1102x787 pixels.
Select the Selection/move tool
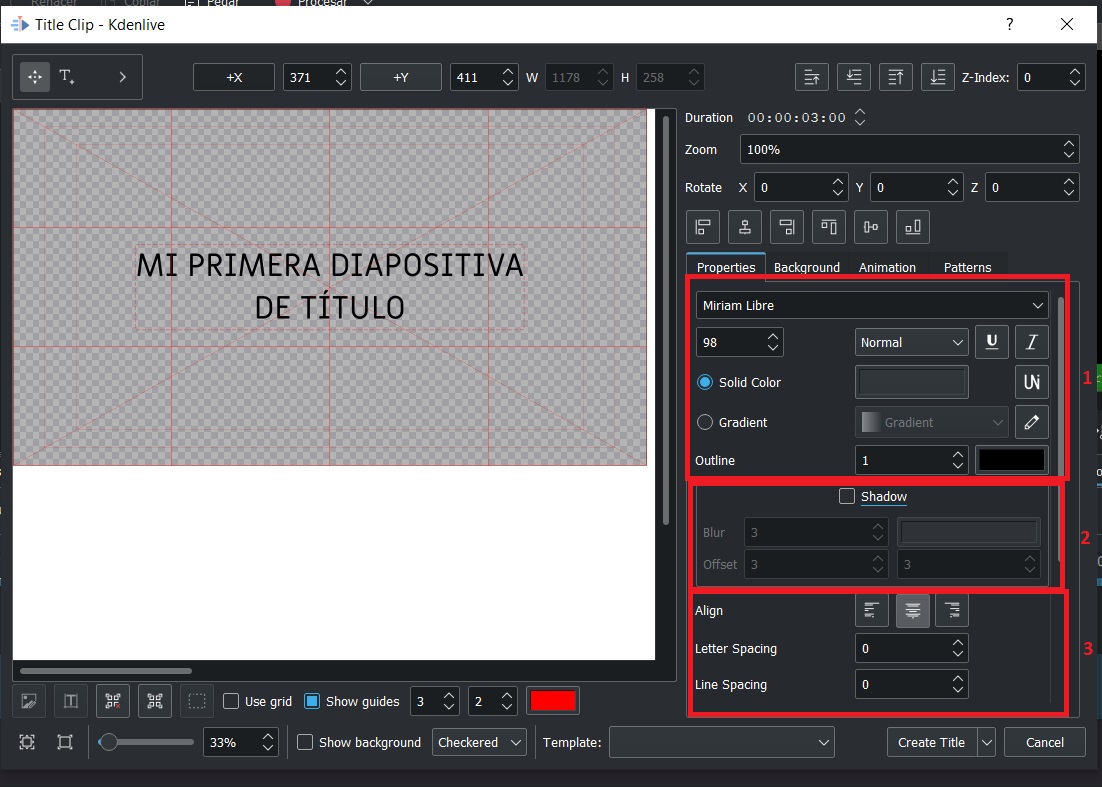34,77
